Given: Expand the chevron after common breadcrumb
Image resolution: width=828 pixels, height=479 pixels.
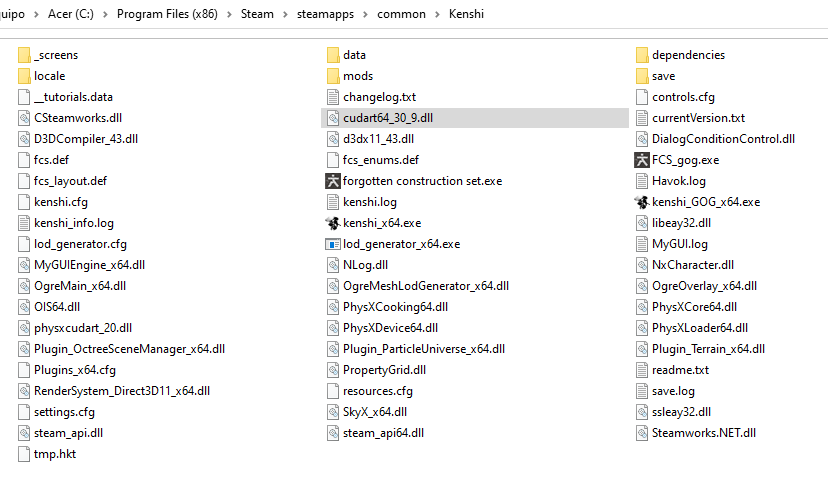Looking at the screenshot, I should [437, 14].
